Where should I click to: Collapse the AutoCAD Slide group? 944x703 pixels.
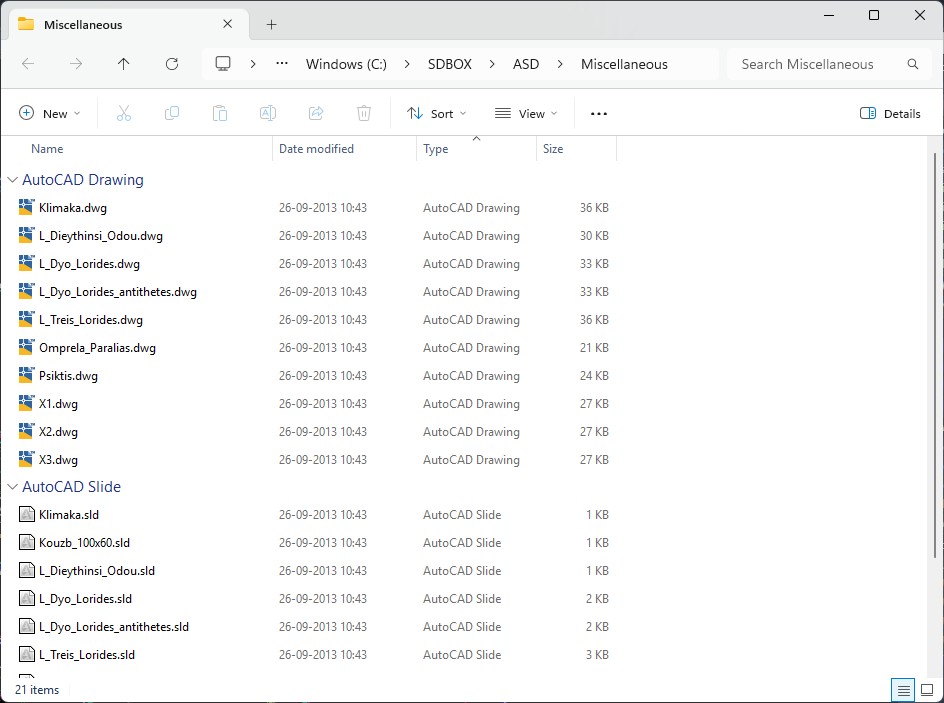pyautogui.click(x=12, y=487)
